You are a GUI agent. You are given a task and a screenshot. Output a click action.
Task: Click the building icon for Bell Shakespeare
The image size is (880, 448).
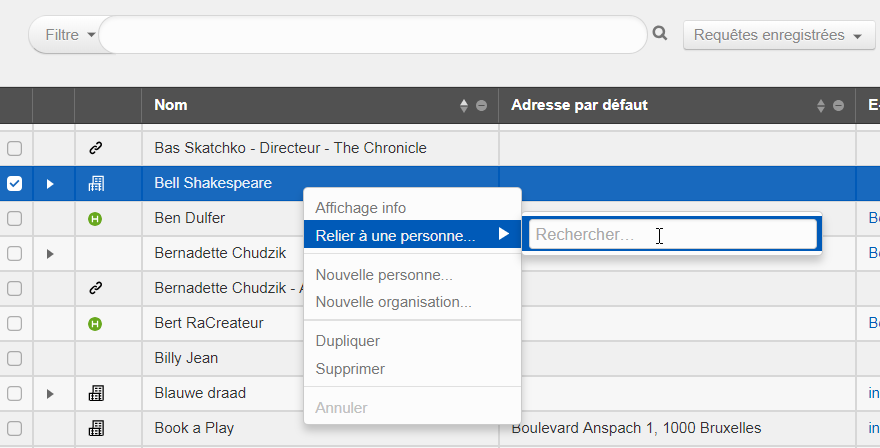[x=96, y=183]
